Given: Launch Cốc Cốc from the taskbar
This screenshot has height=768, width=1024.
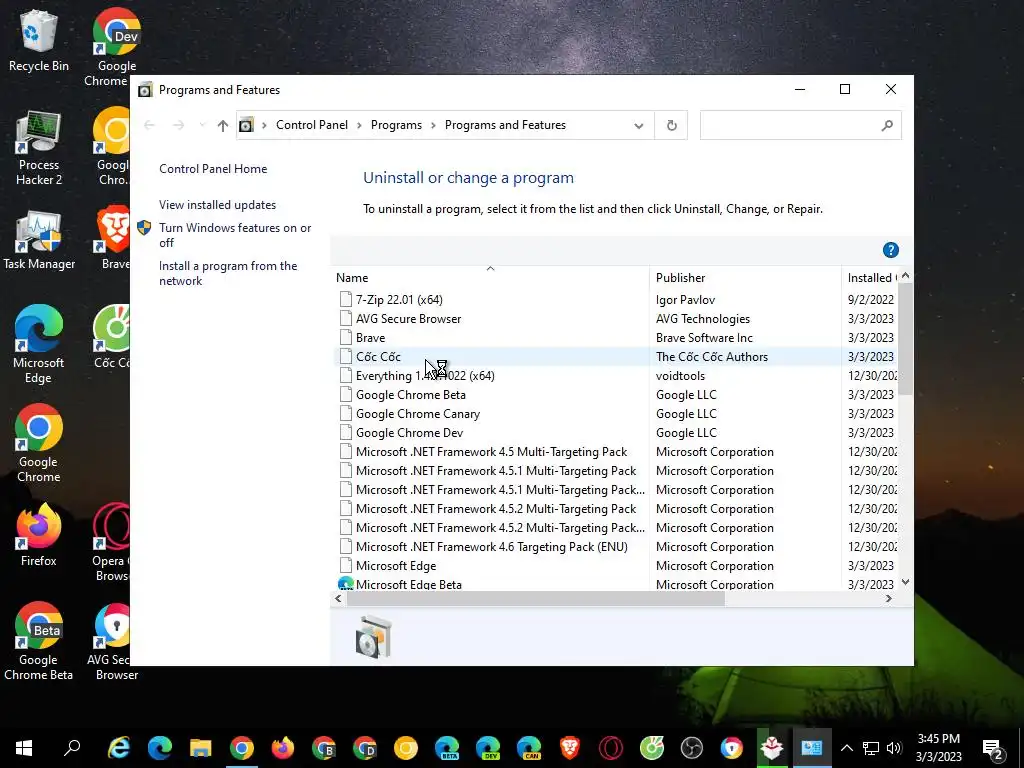Looking at the screenshot, I should pyautogui.click(x=652, y=748).
